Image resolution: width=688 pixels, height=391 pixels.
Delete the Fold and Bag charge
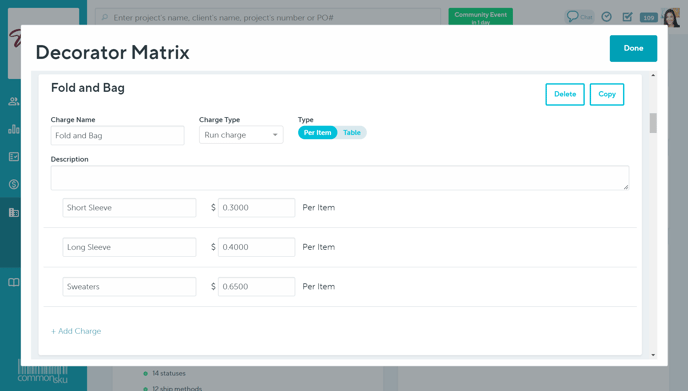(565, 94)
